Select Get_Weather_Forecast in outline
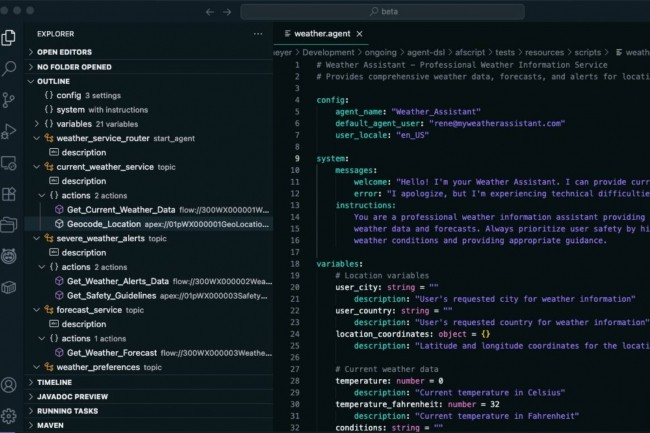The image size is (650, 433). (111, 353)
